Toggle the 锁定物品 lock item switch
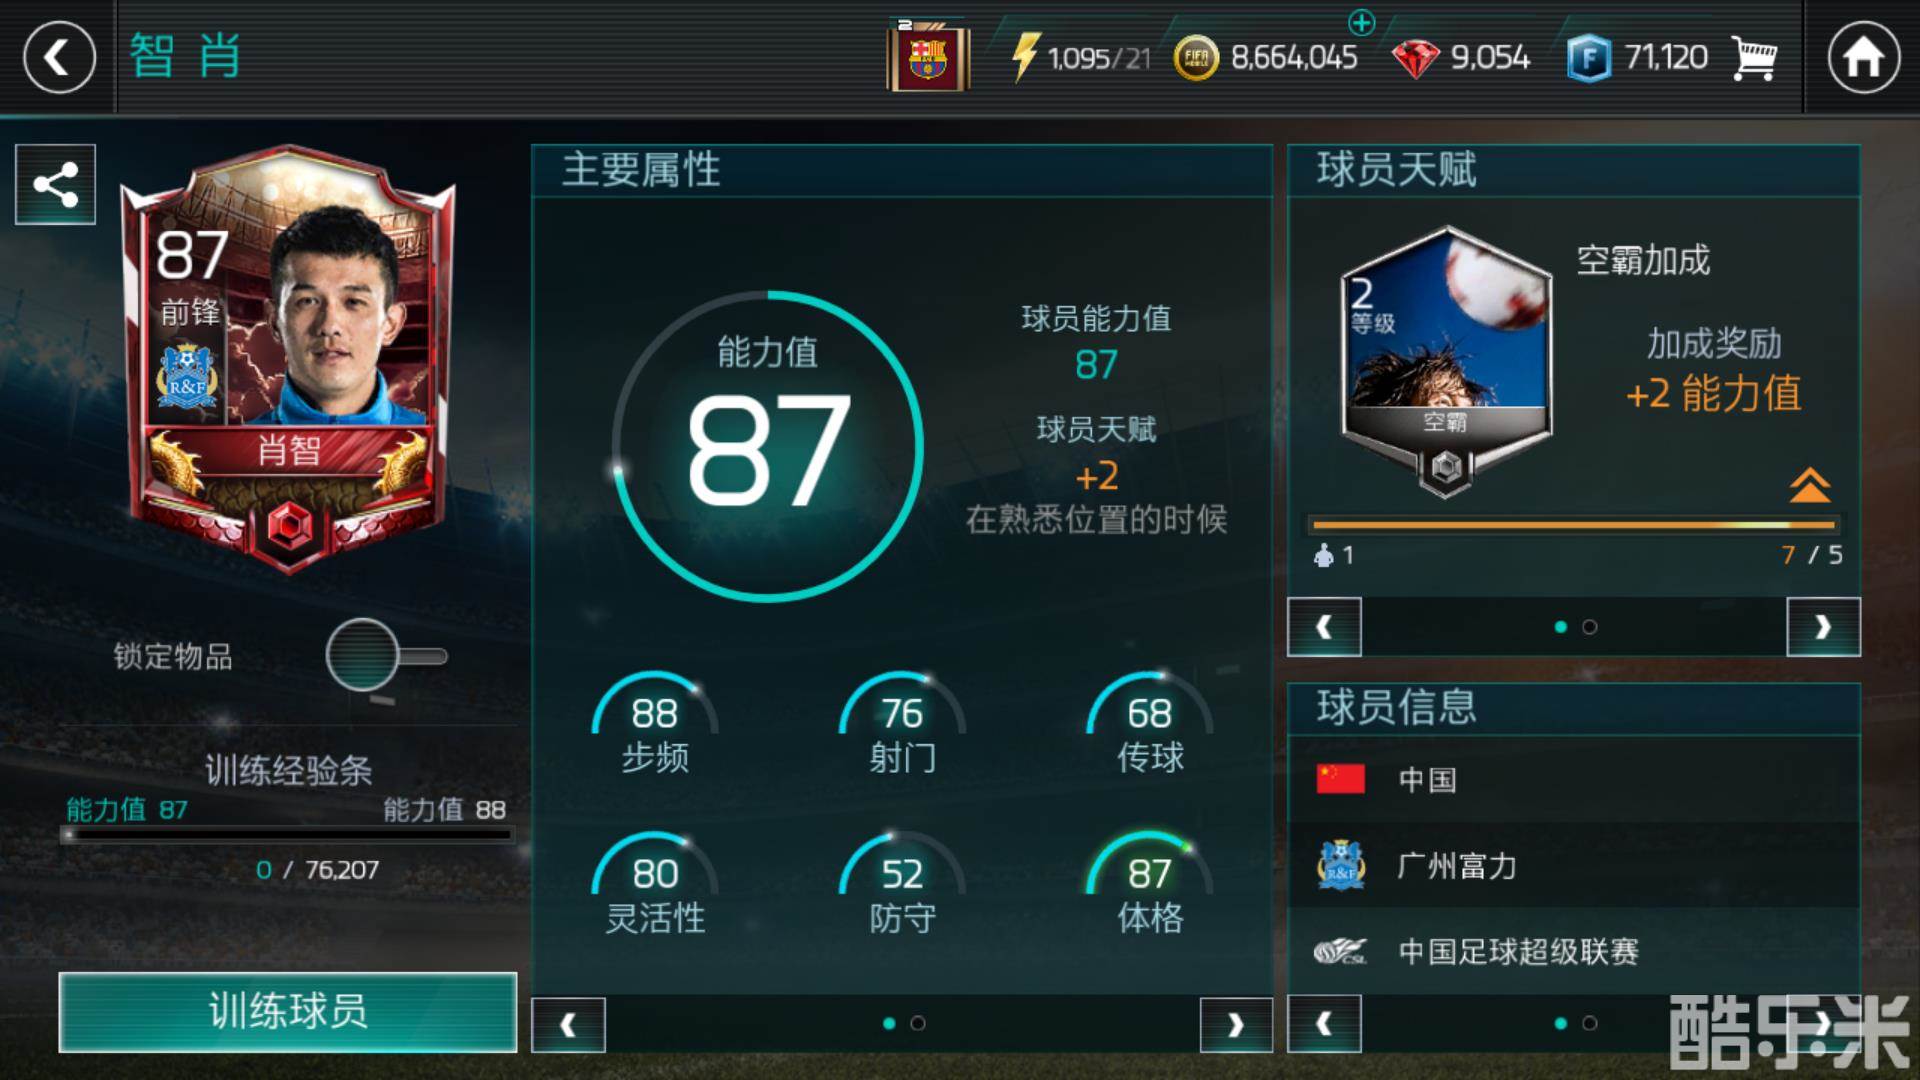 (x=386, y=656)
